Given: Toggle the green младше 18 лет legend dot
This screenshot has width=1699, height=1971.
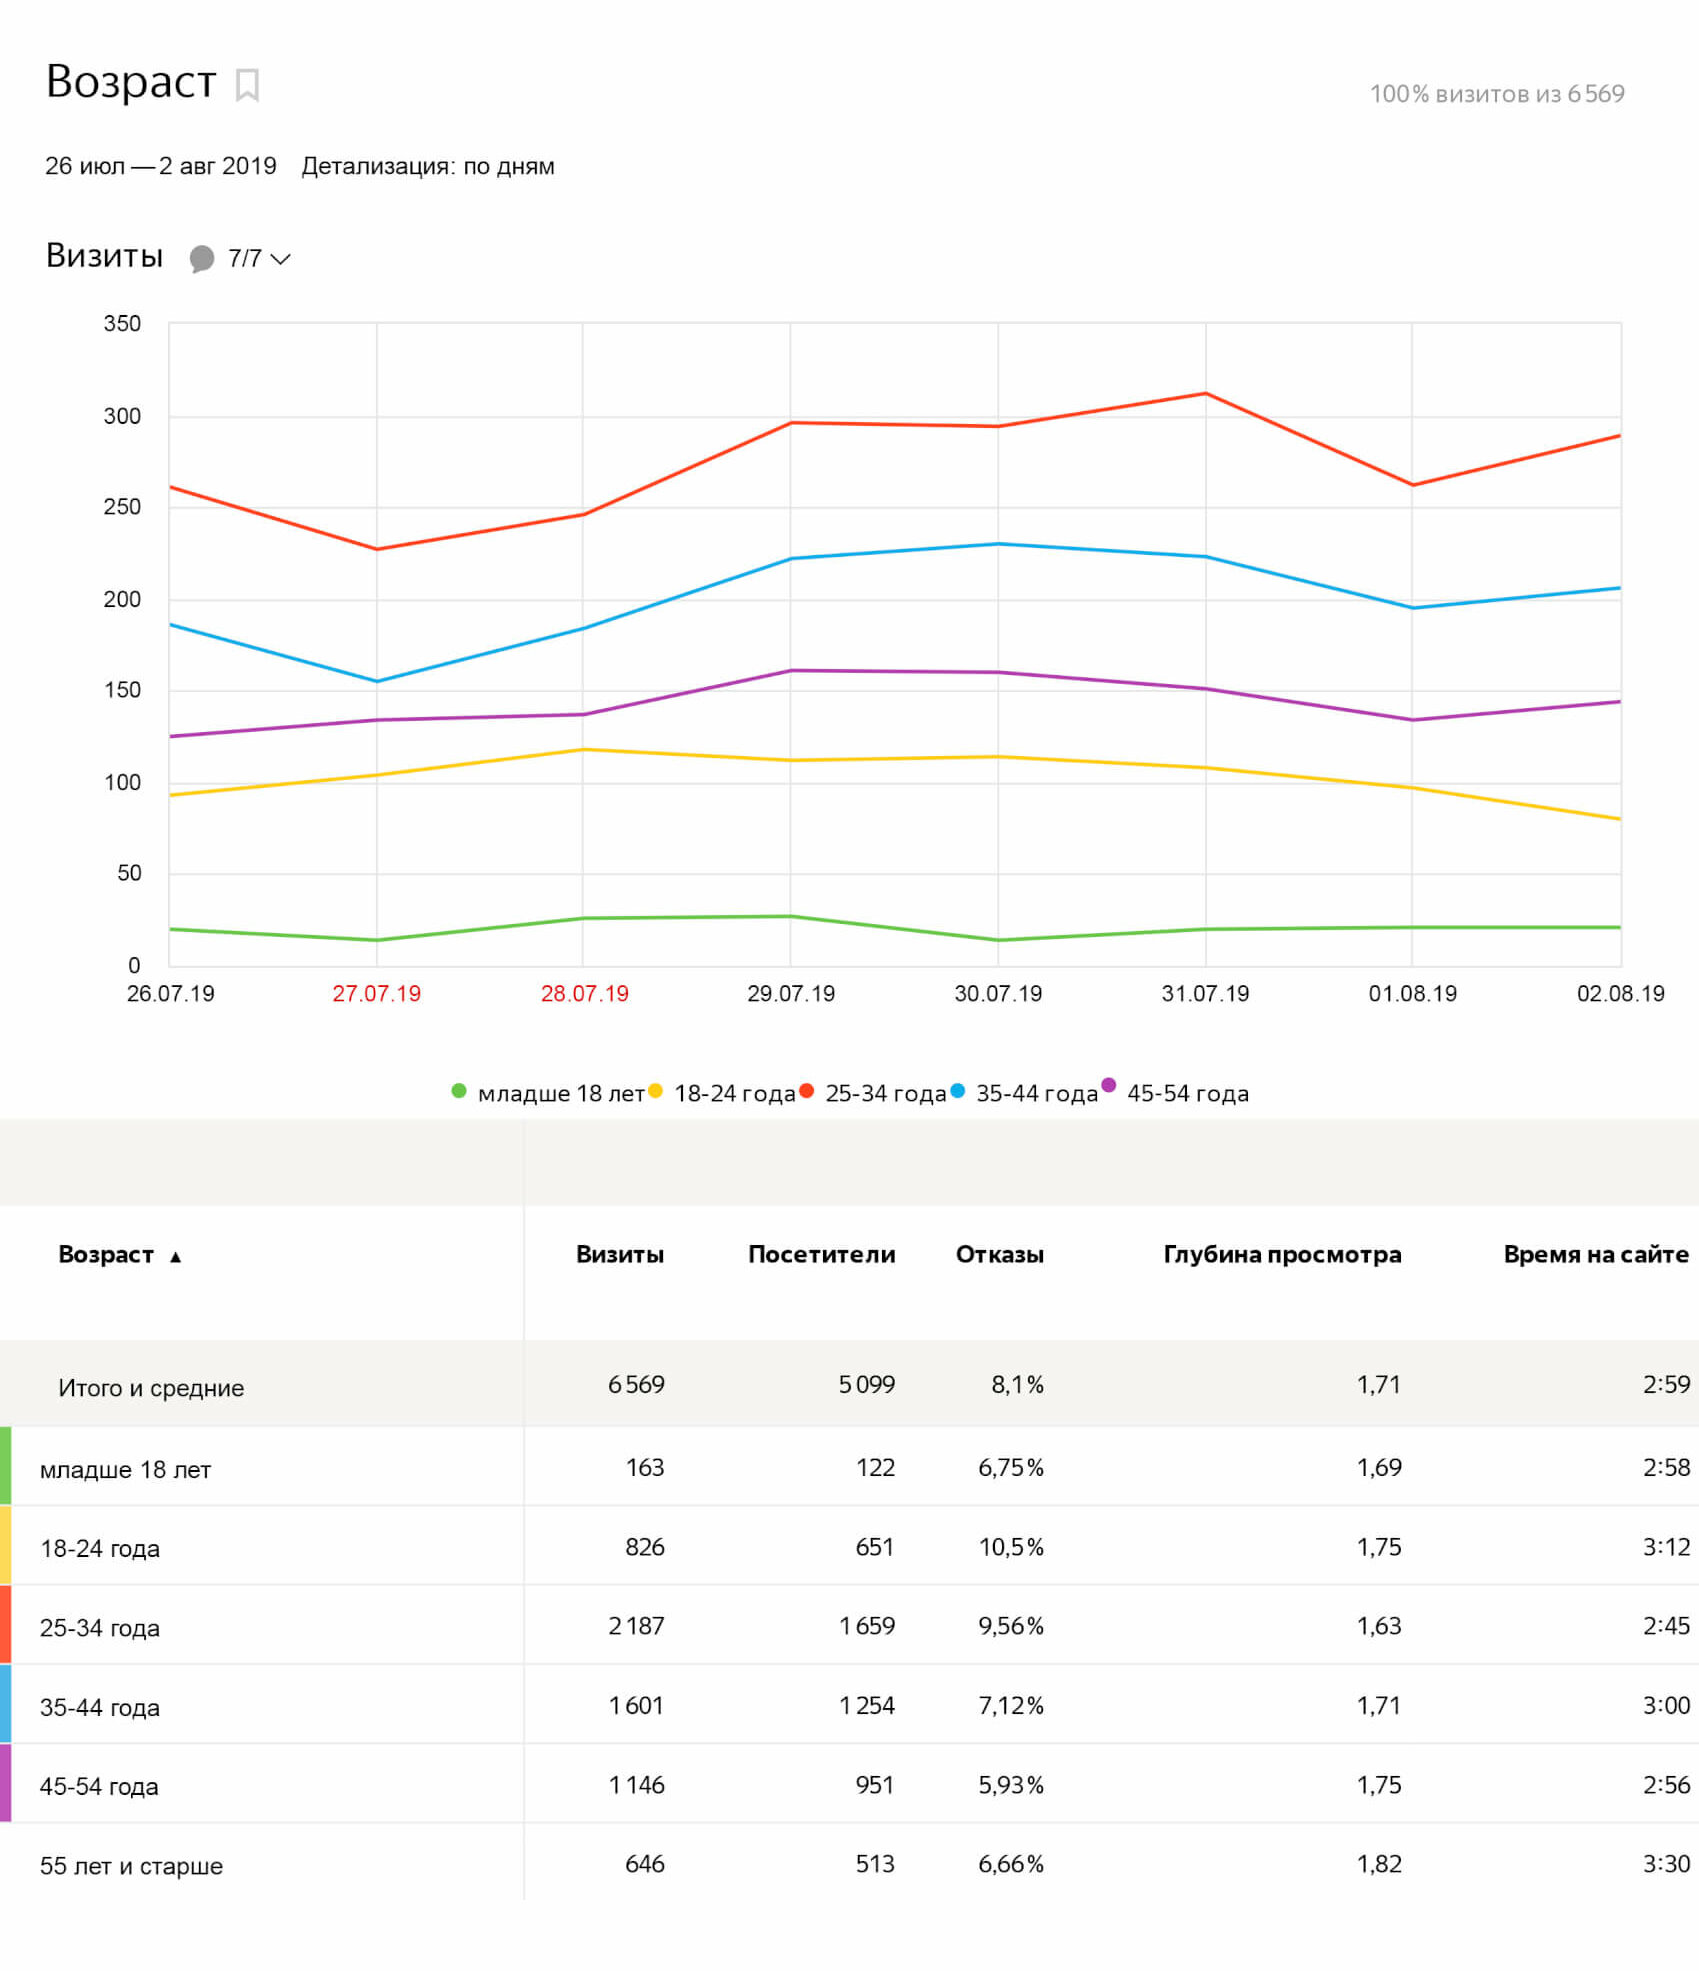Looking at the screenshot, I should tap(459, 1091).
